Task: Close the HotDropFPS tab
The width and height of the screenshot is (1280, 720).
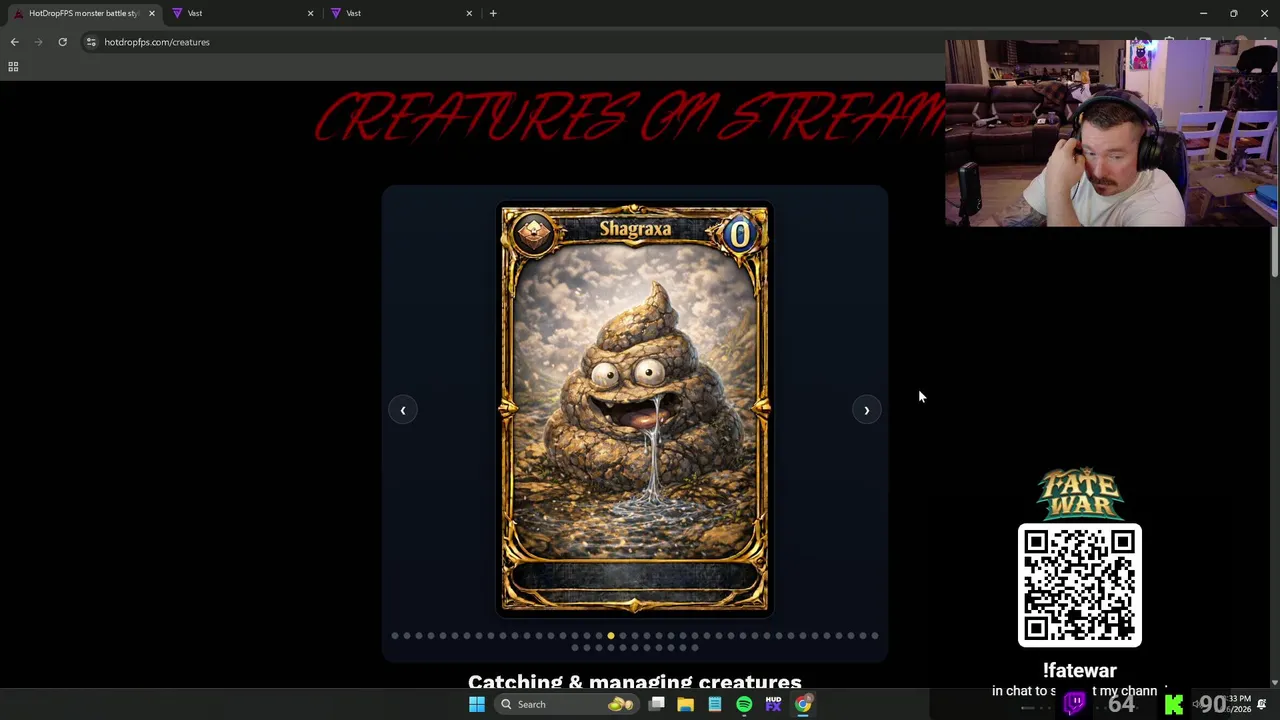Action: (x=152, y=13)
